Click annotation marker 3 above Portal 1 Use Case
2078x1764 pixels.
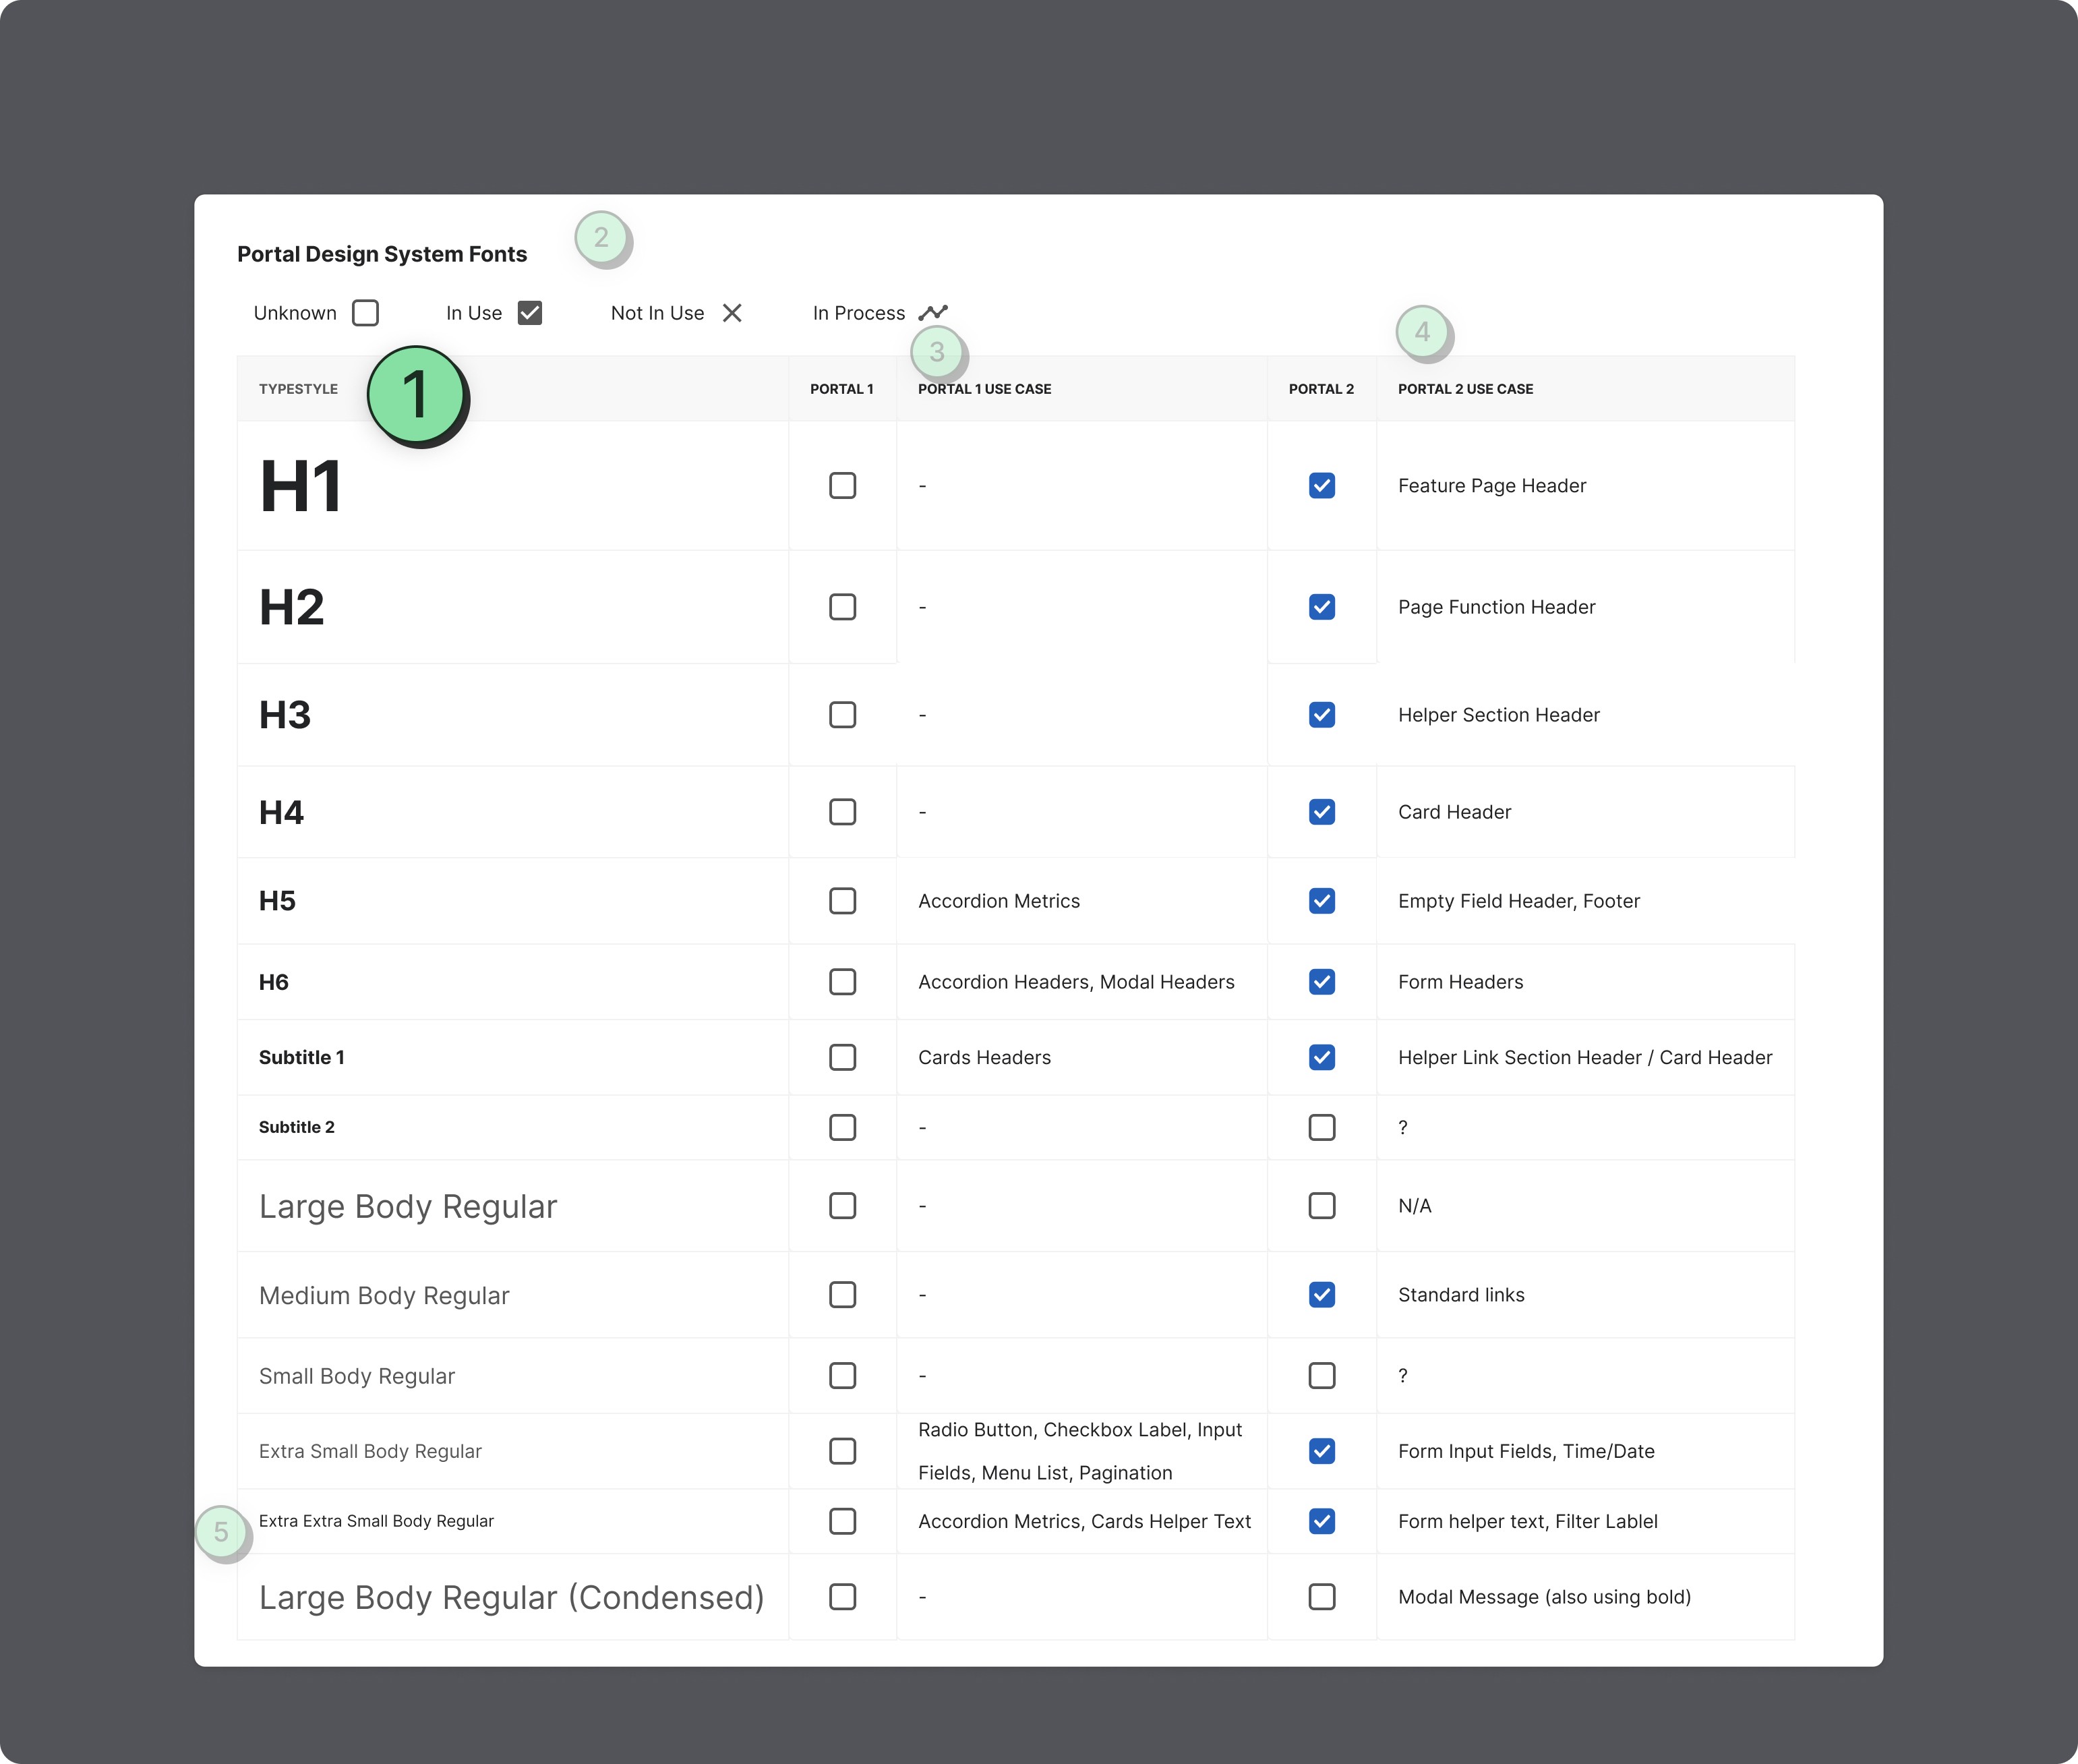point(937,351)
